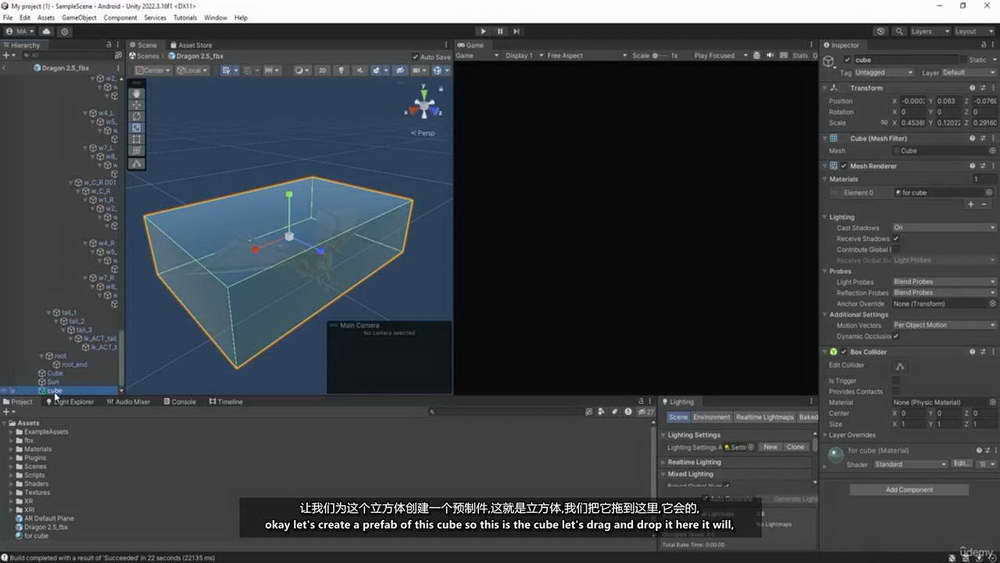Image resolution: width=1000 pixels, height=563 pixels.
Task: Open the GameObject menu
Action: click(79, 18)
